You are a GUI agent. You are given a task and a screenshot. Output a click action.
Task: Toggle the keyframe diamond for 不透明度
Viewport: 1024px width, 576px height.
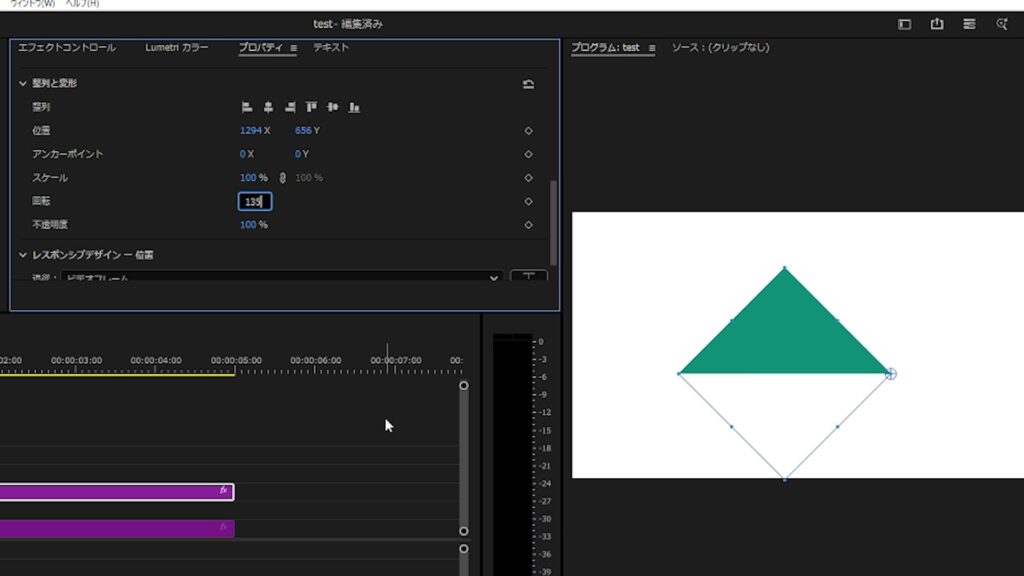(528, 225)
